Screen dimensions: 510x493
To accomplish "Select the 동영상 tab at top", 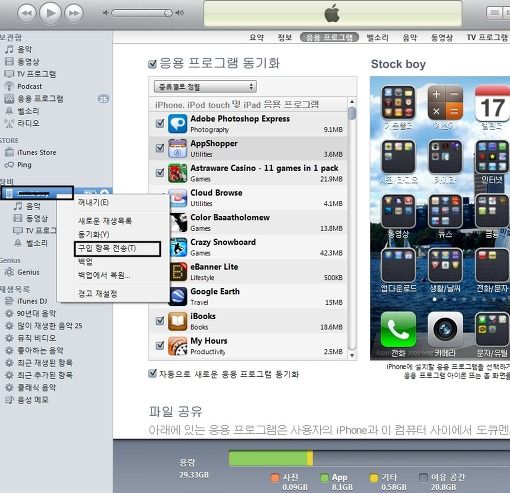I will (442, 37).
